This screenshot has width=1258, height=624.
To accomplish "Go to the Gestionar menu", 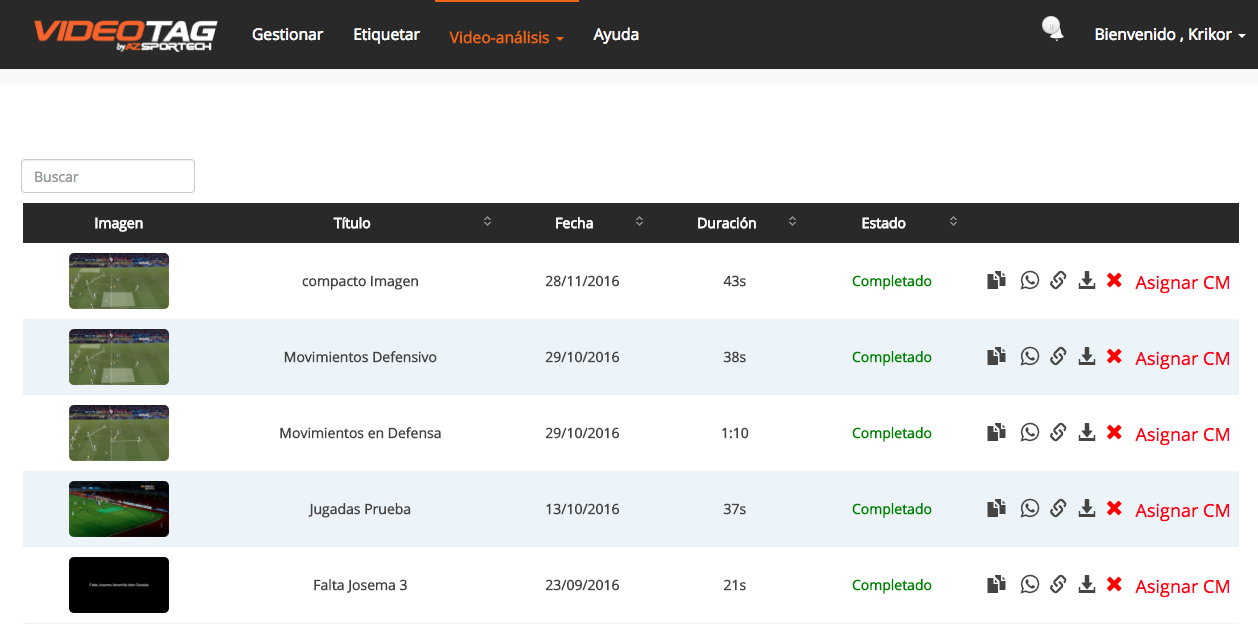I will tap(287, 35).
